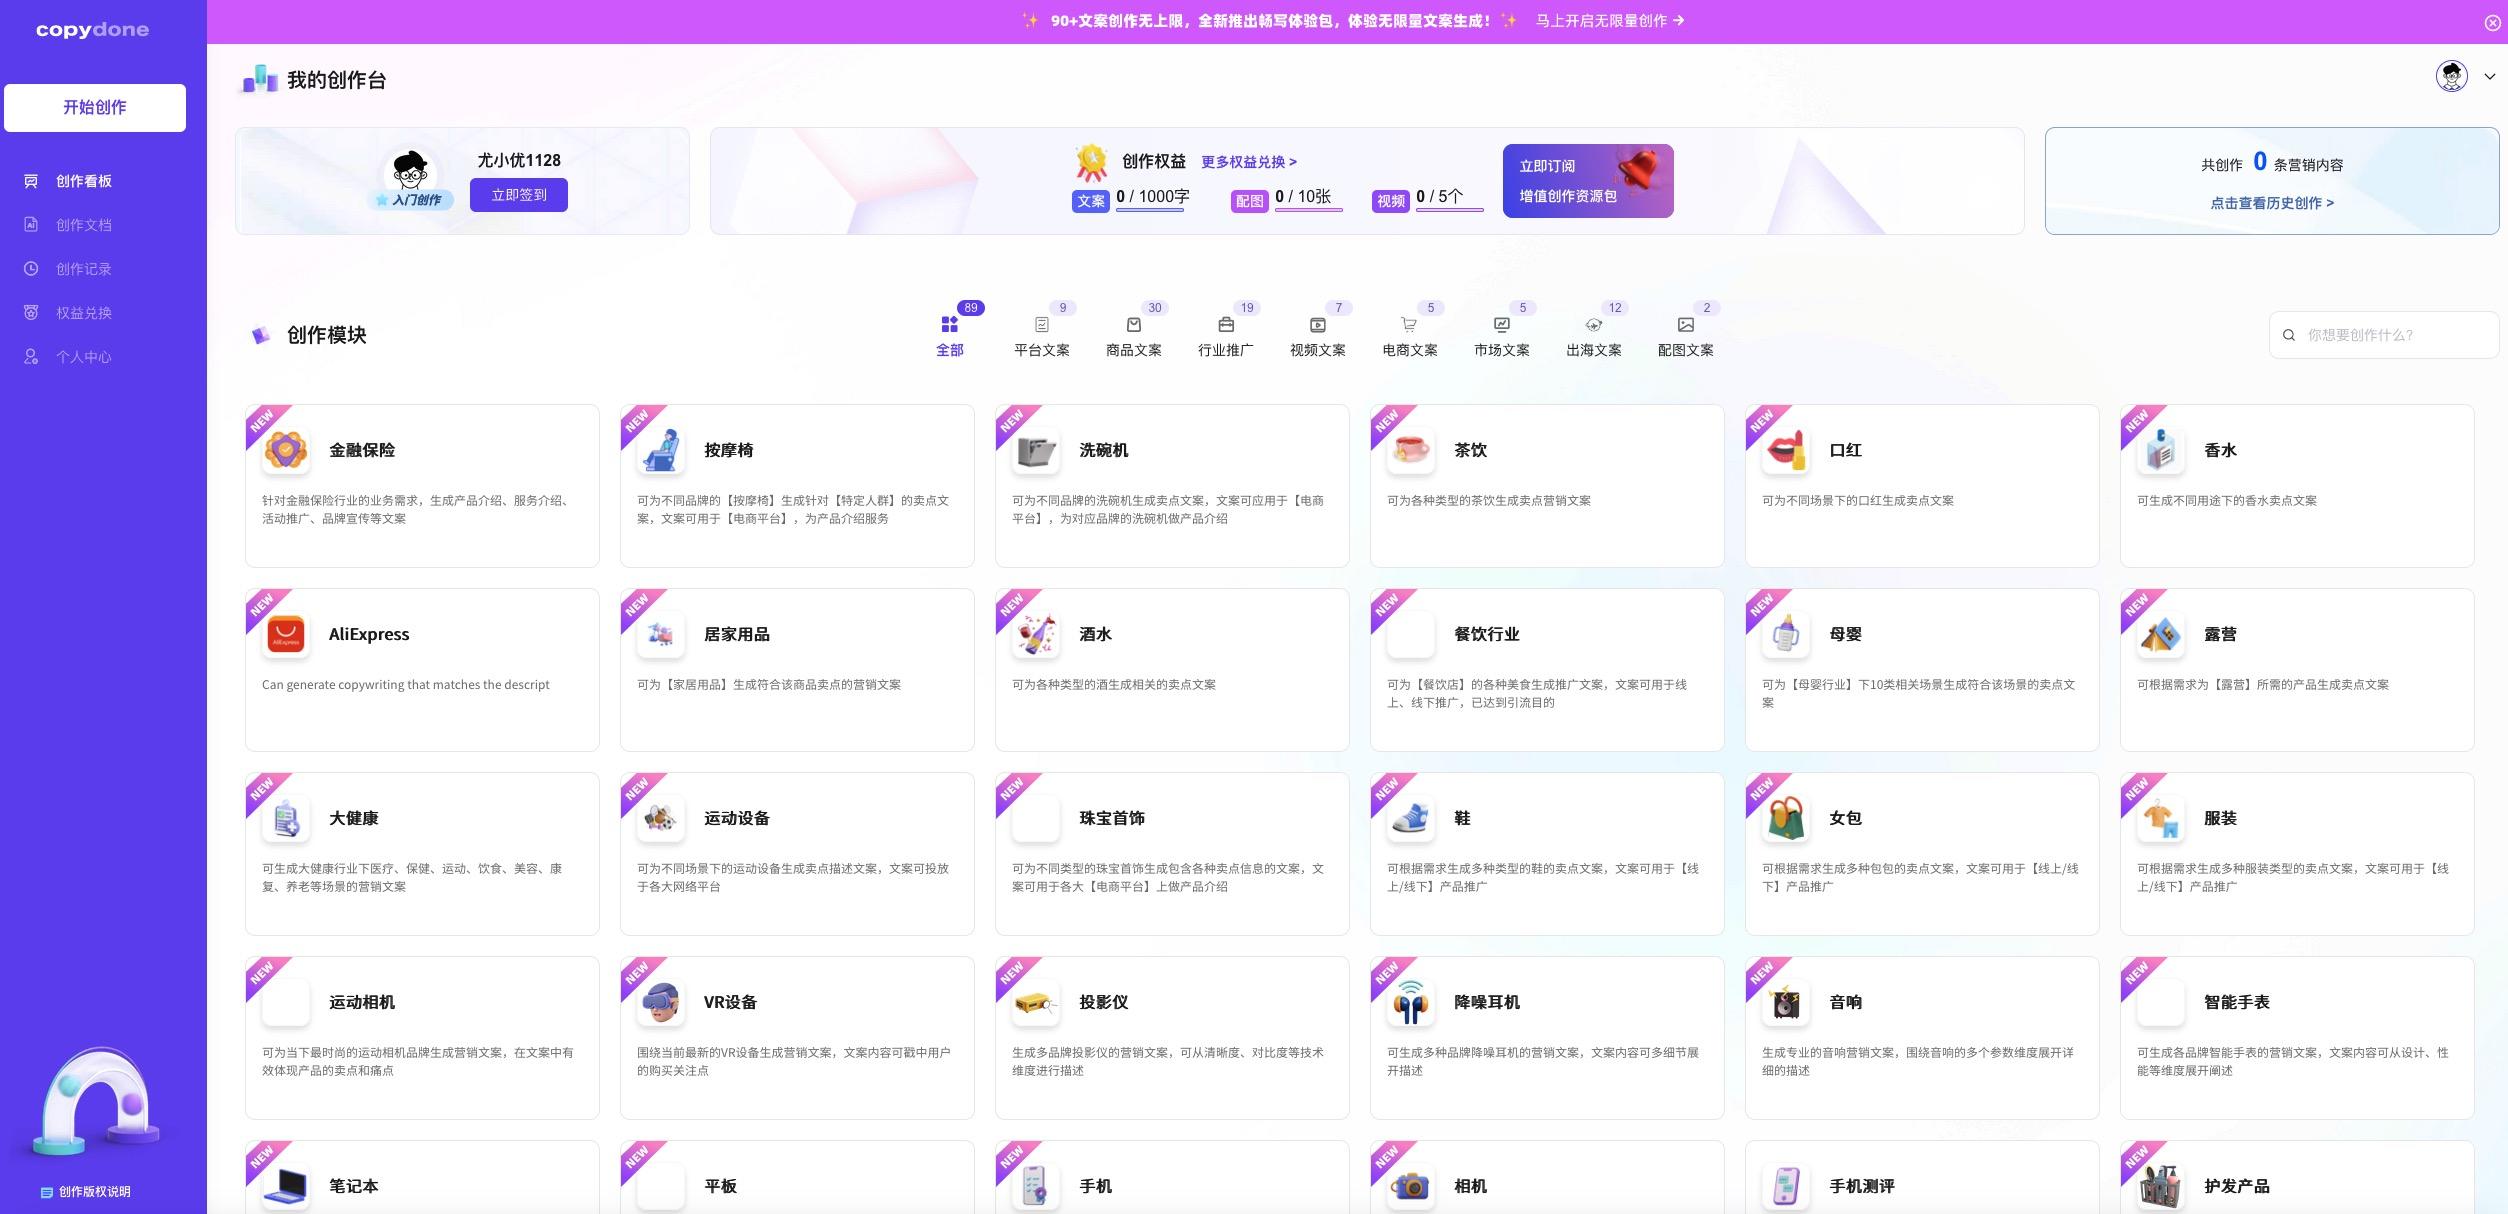
Task: Click the 服装 clothing icon
Action: click(2161, 819)
